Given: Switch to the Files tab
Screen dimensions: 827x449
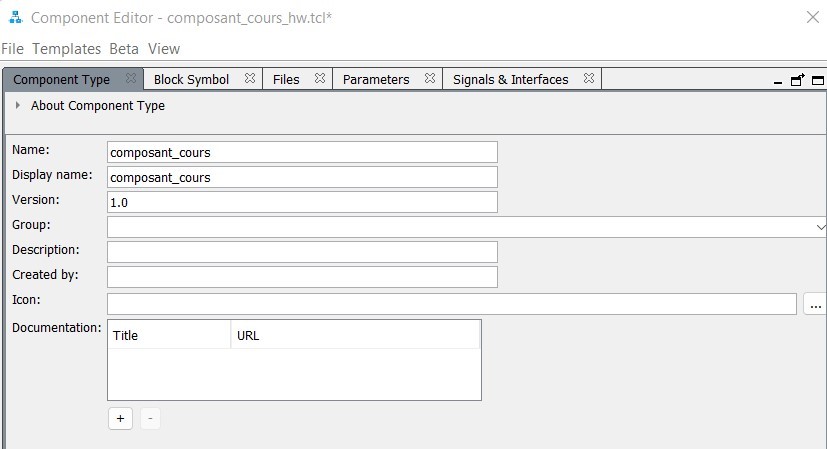Looking at the screenshot, I should coord(286,79).
